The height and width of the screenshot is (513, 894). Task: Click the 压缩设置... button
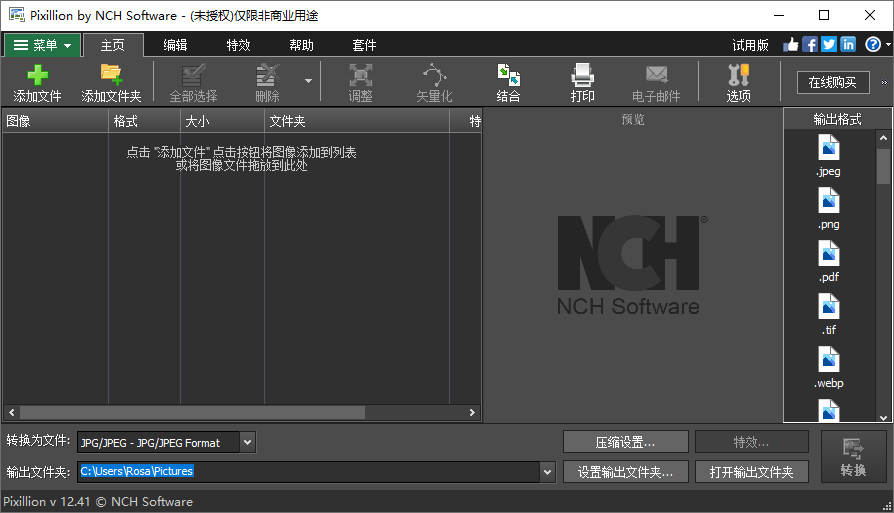point(625,442)
